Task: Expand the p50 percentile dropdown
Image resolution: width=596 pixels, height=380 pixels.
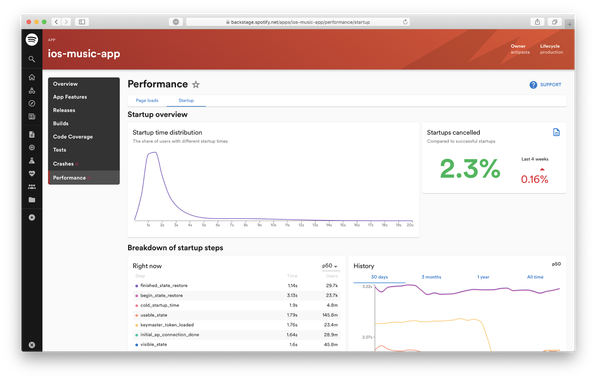Action: pos(330,266)
